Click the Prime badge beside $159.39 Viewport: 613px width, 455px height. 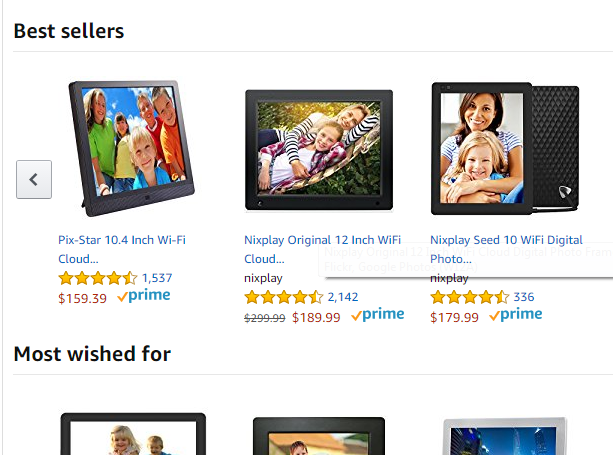(x=144, y=296)
